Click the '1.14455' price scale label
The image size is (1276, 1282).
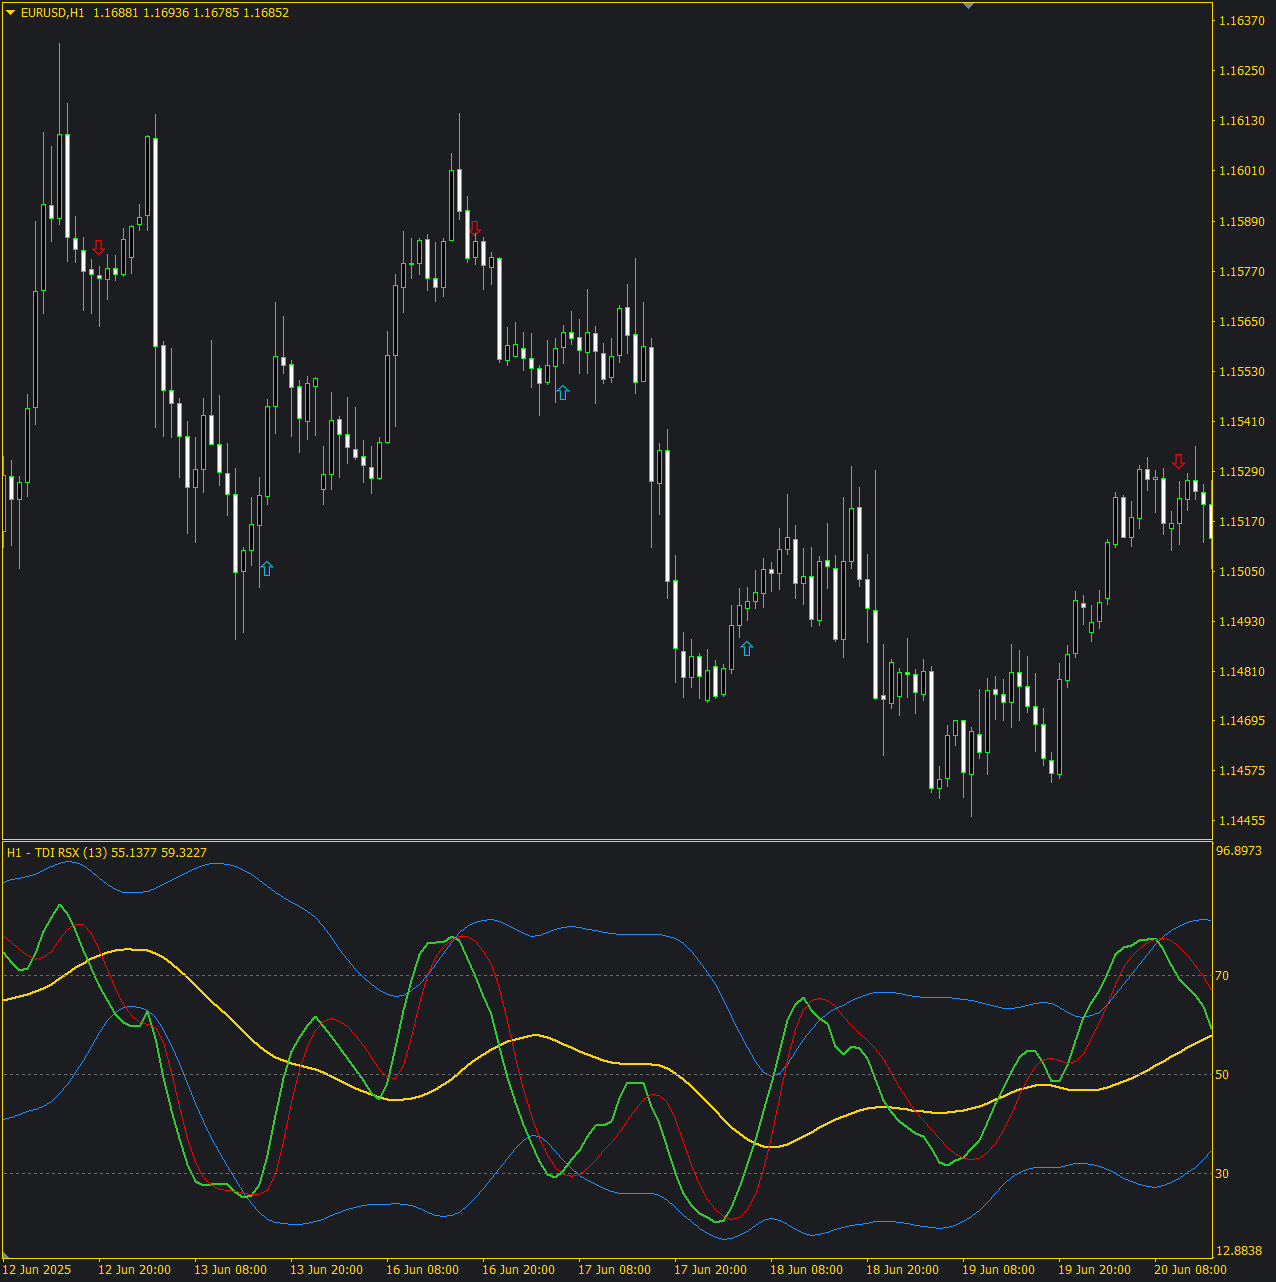1241,820
